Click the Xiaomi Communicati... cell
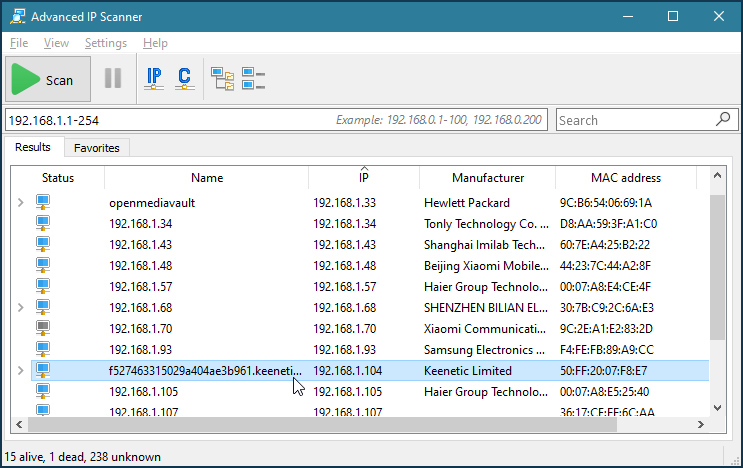Image resolution: width=743 pixels, height=468 pixels. [485, 328]
